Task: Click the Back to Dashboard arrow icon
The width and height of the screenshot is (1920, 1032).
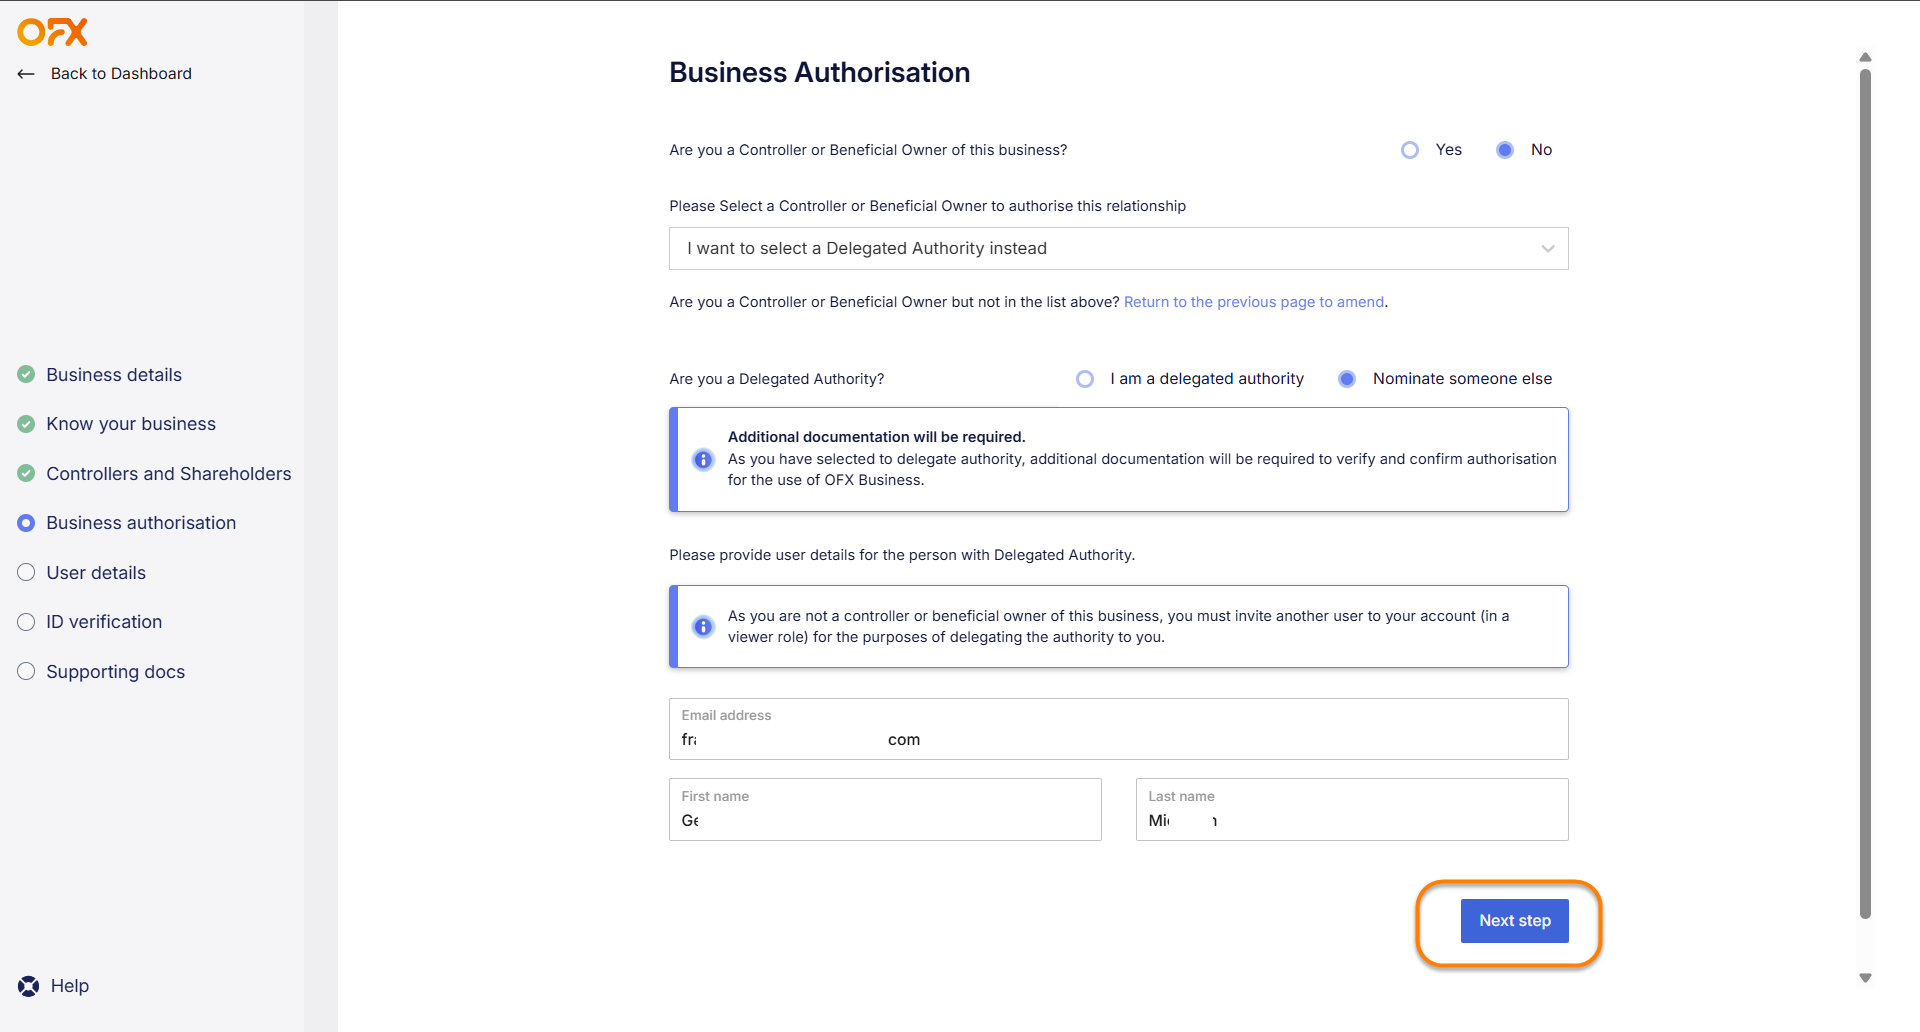Action: point(26,74)
